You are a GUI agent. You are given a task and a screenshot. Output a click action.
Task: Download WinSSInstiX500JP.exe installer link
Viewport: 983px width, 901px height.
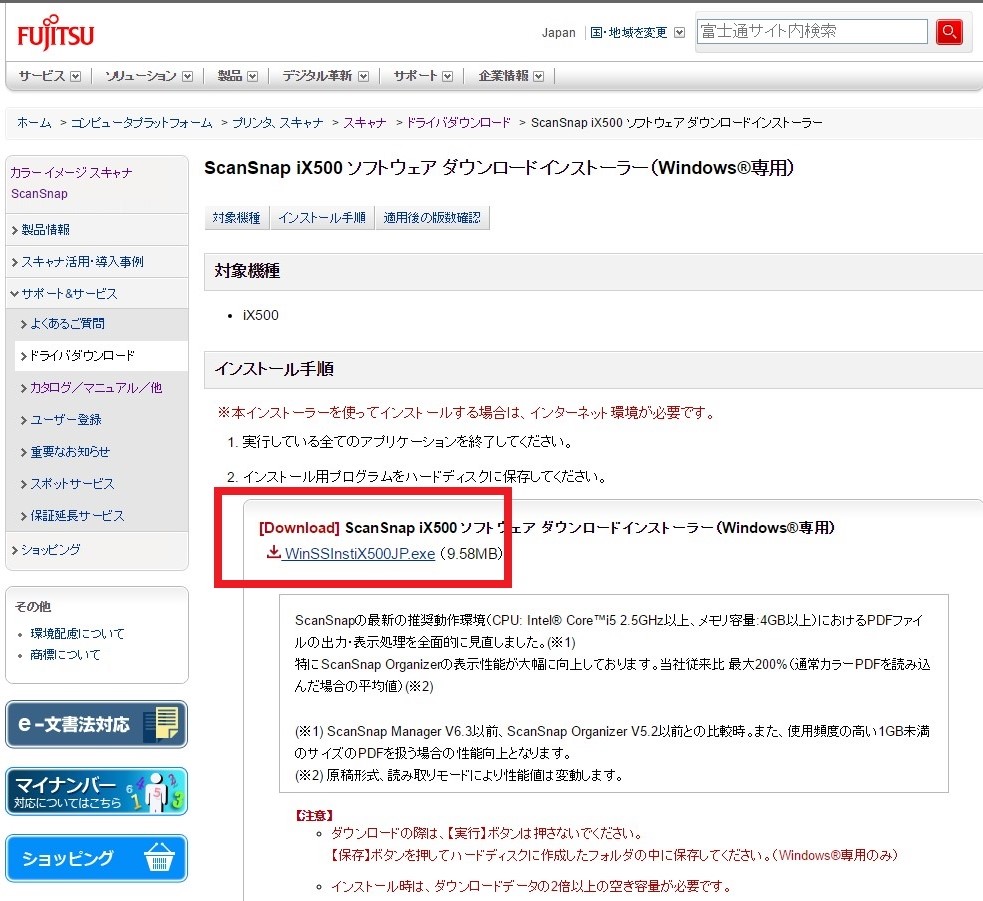(359, 554)
